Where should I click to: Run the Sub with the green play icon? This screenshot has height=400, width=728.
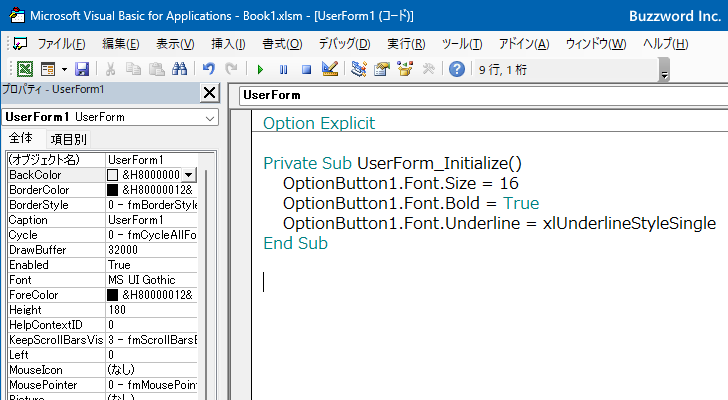[260, 70]
